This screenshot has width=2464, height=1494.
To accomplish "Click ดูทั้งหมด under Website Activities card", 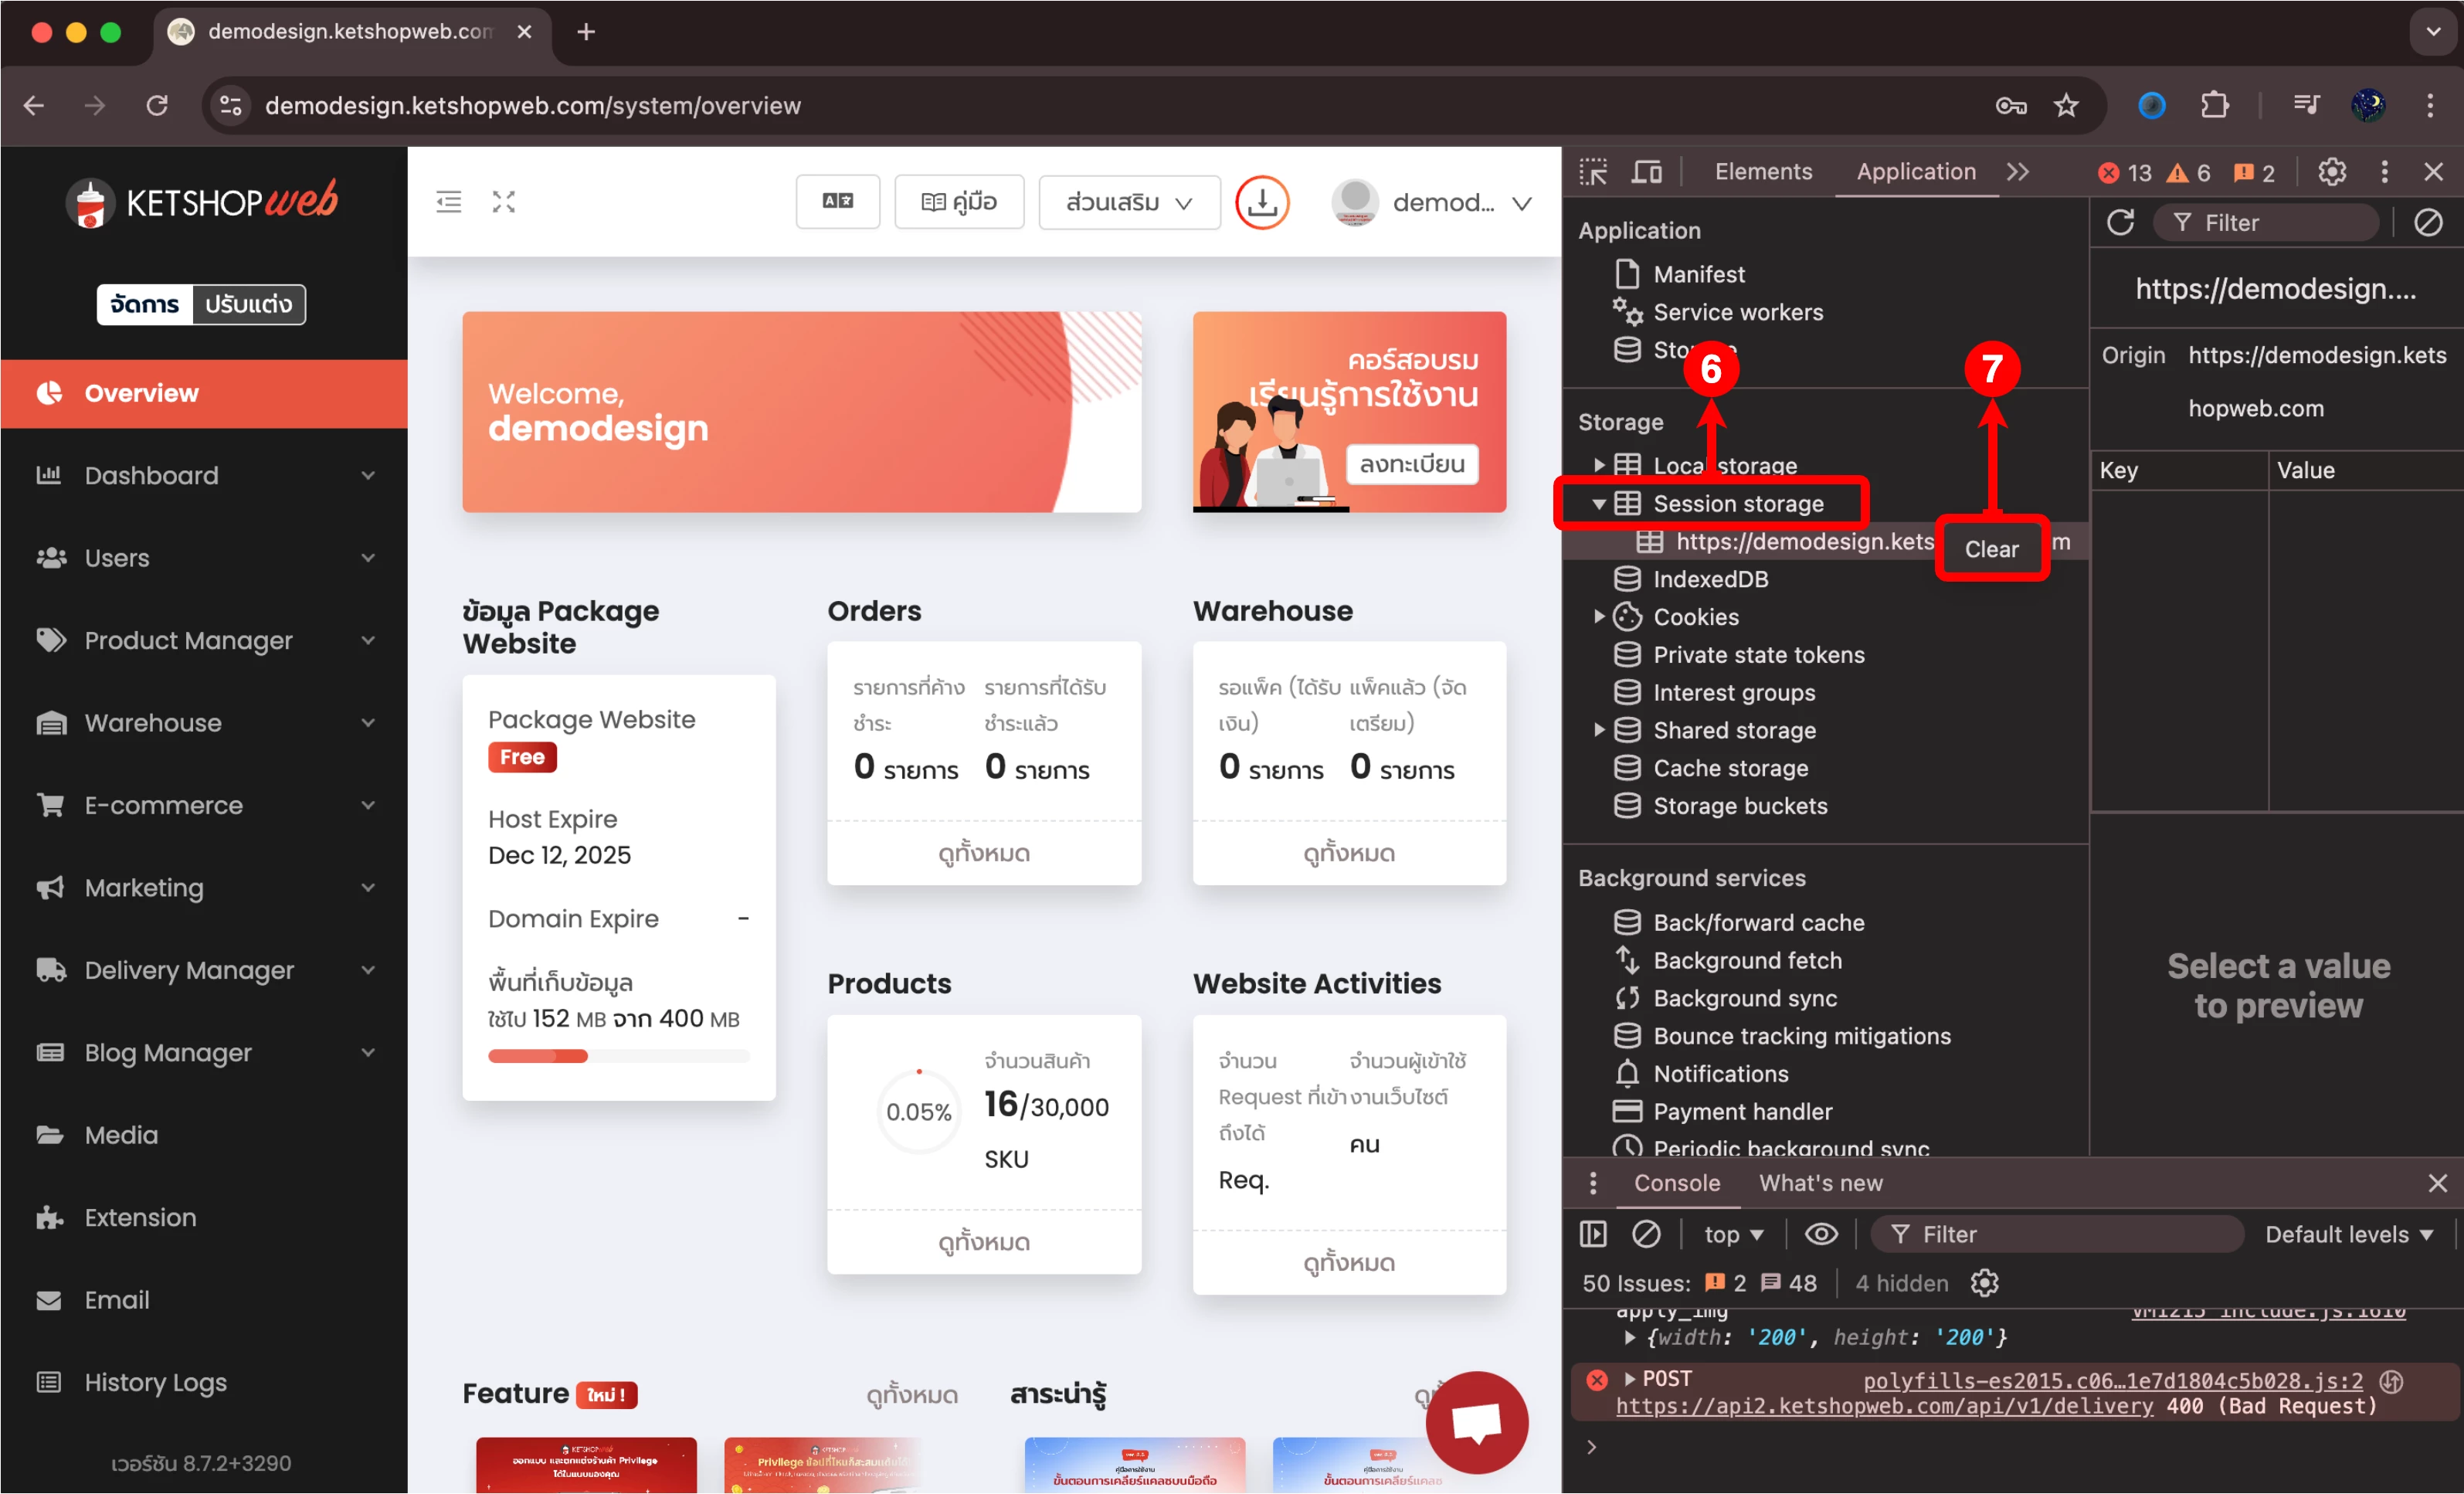I will click(x=1349, y=1263).
